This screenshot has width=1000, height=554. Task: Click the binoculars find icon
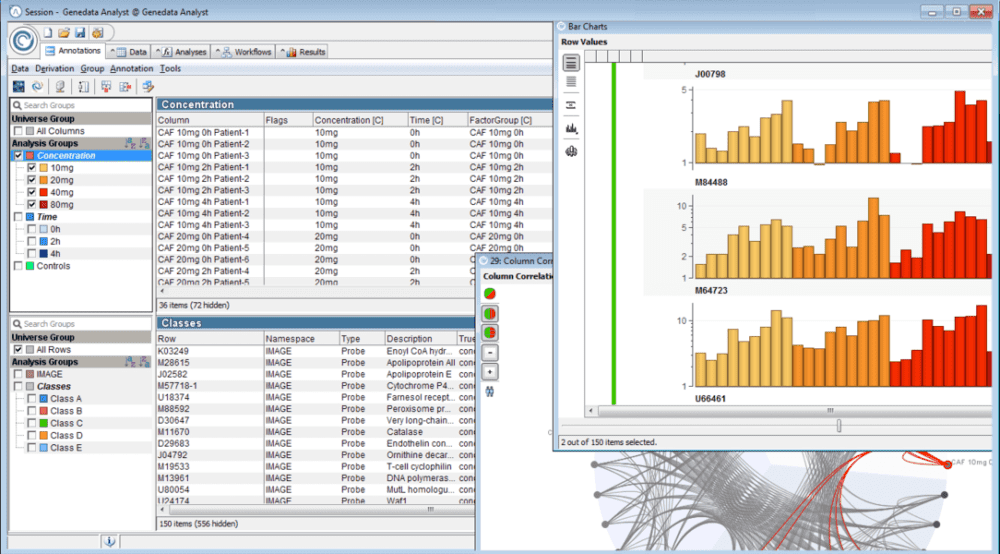489,391
